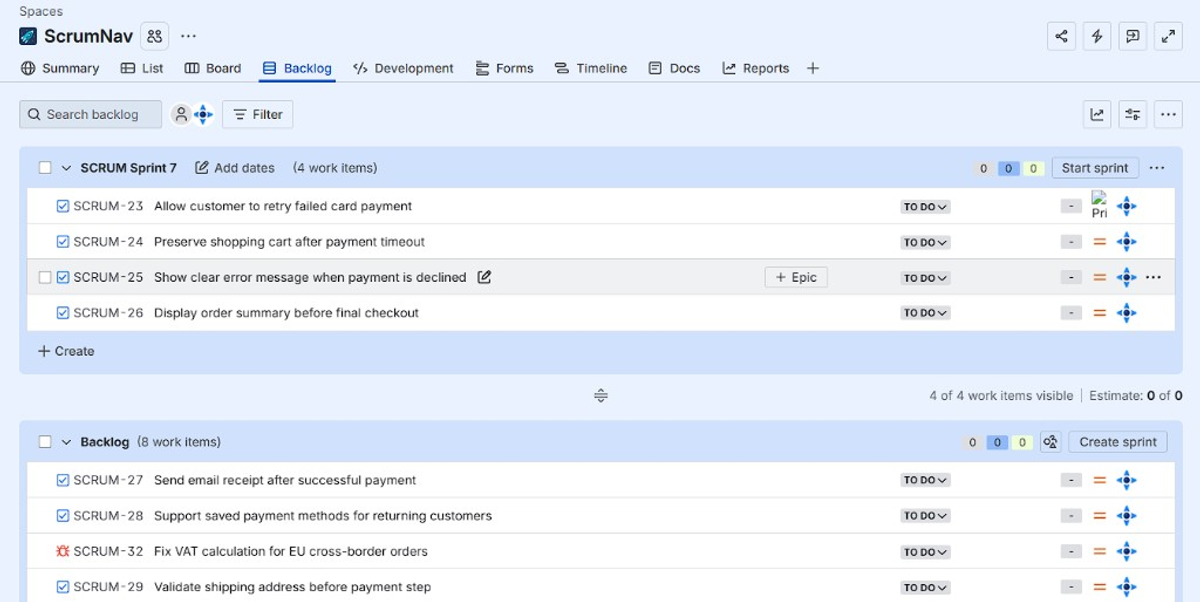The height and width of the screenshot is (602, 1200).
Task: Click assignee avatar on SCRUM-23 row
Action: point(1127,206)
